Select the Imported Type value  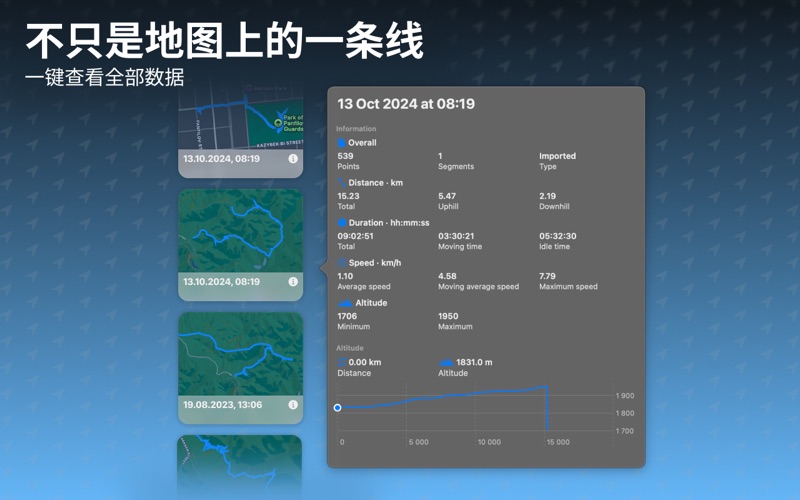[557, 156]
